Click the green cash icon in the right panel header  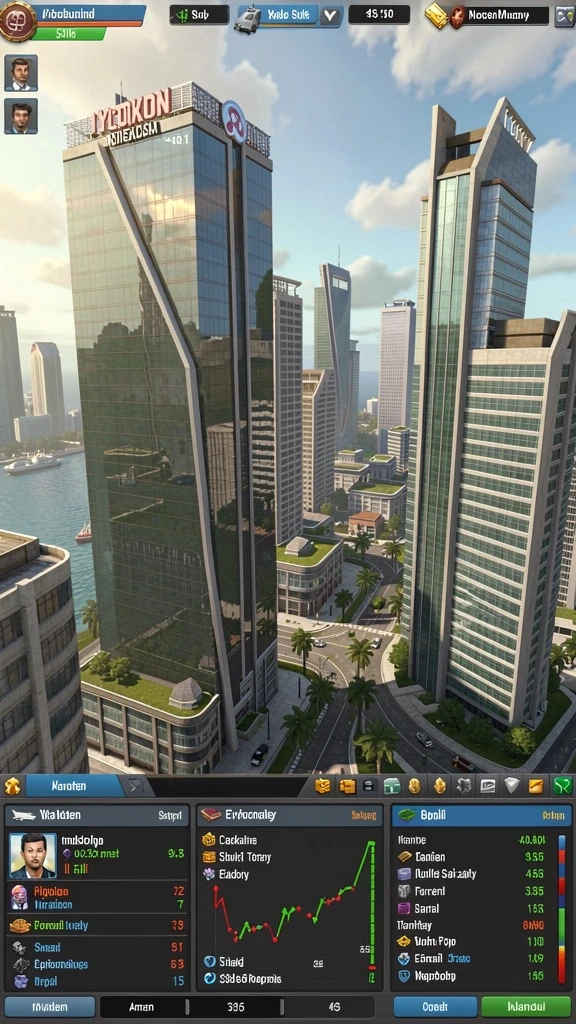(407, 815)
